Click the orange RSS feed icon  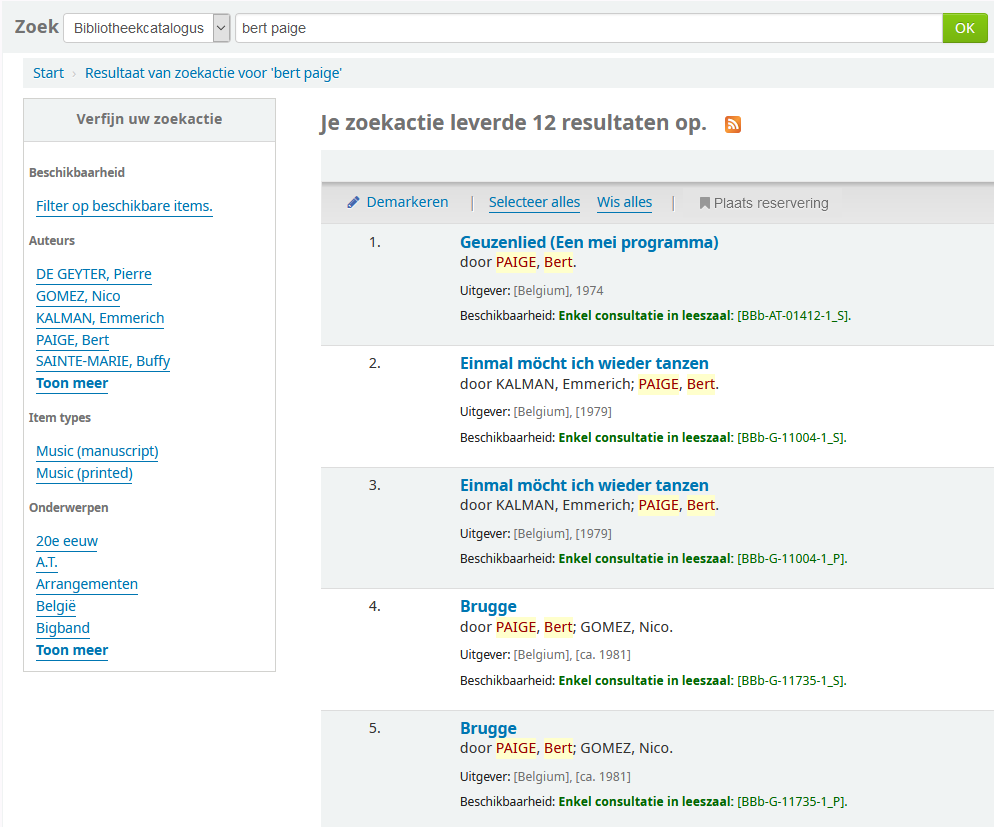pos(733,124)
